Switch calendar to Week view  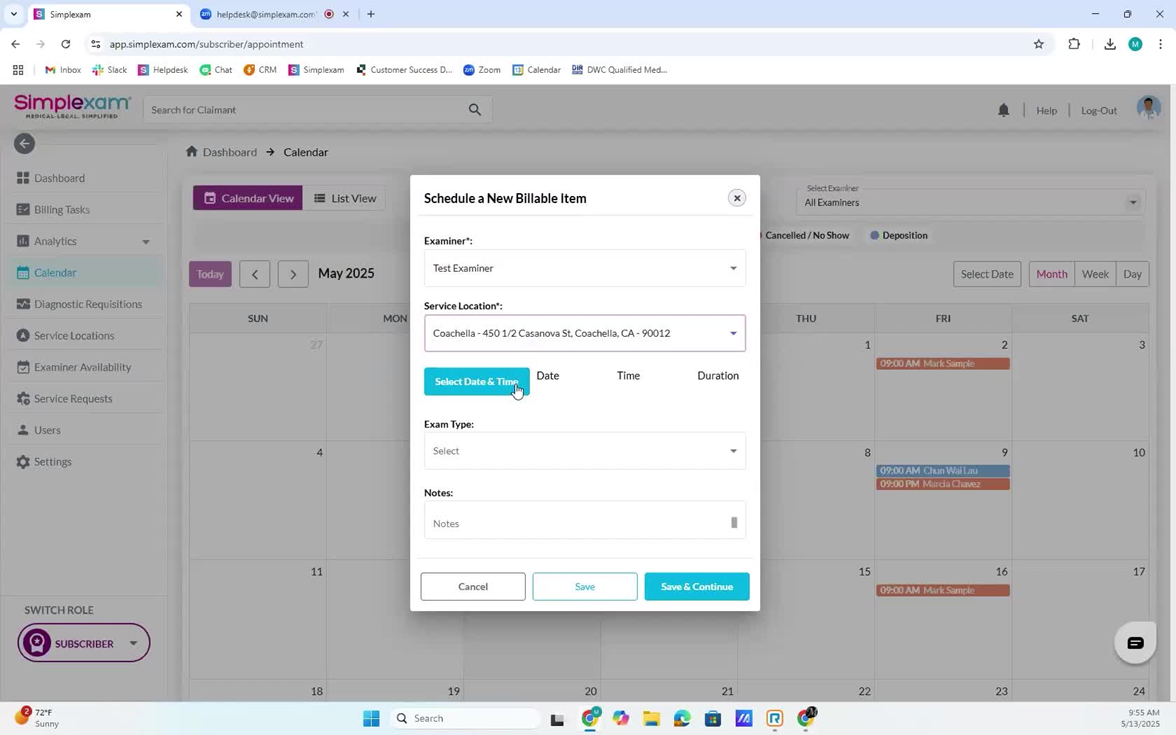[1095, 274]
